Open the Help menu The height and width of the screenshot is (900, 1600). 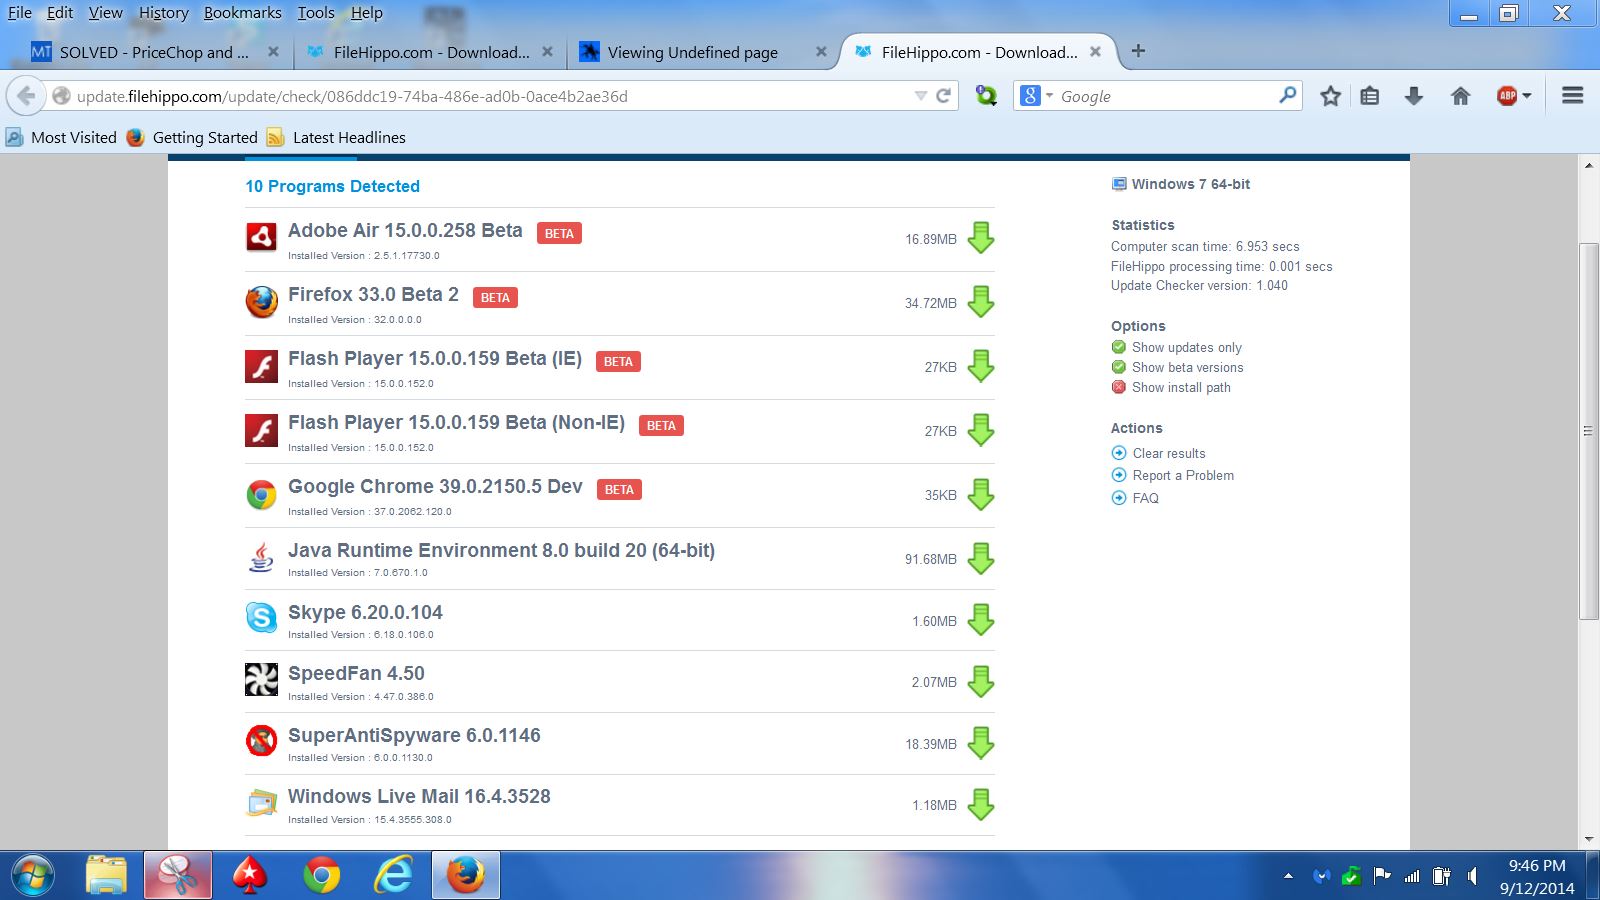pyautogui.click(x=367, y=13)
